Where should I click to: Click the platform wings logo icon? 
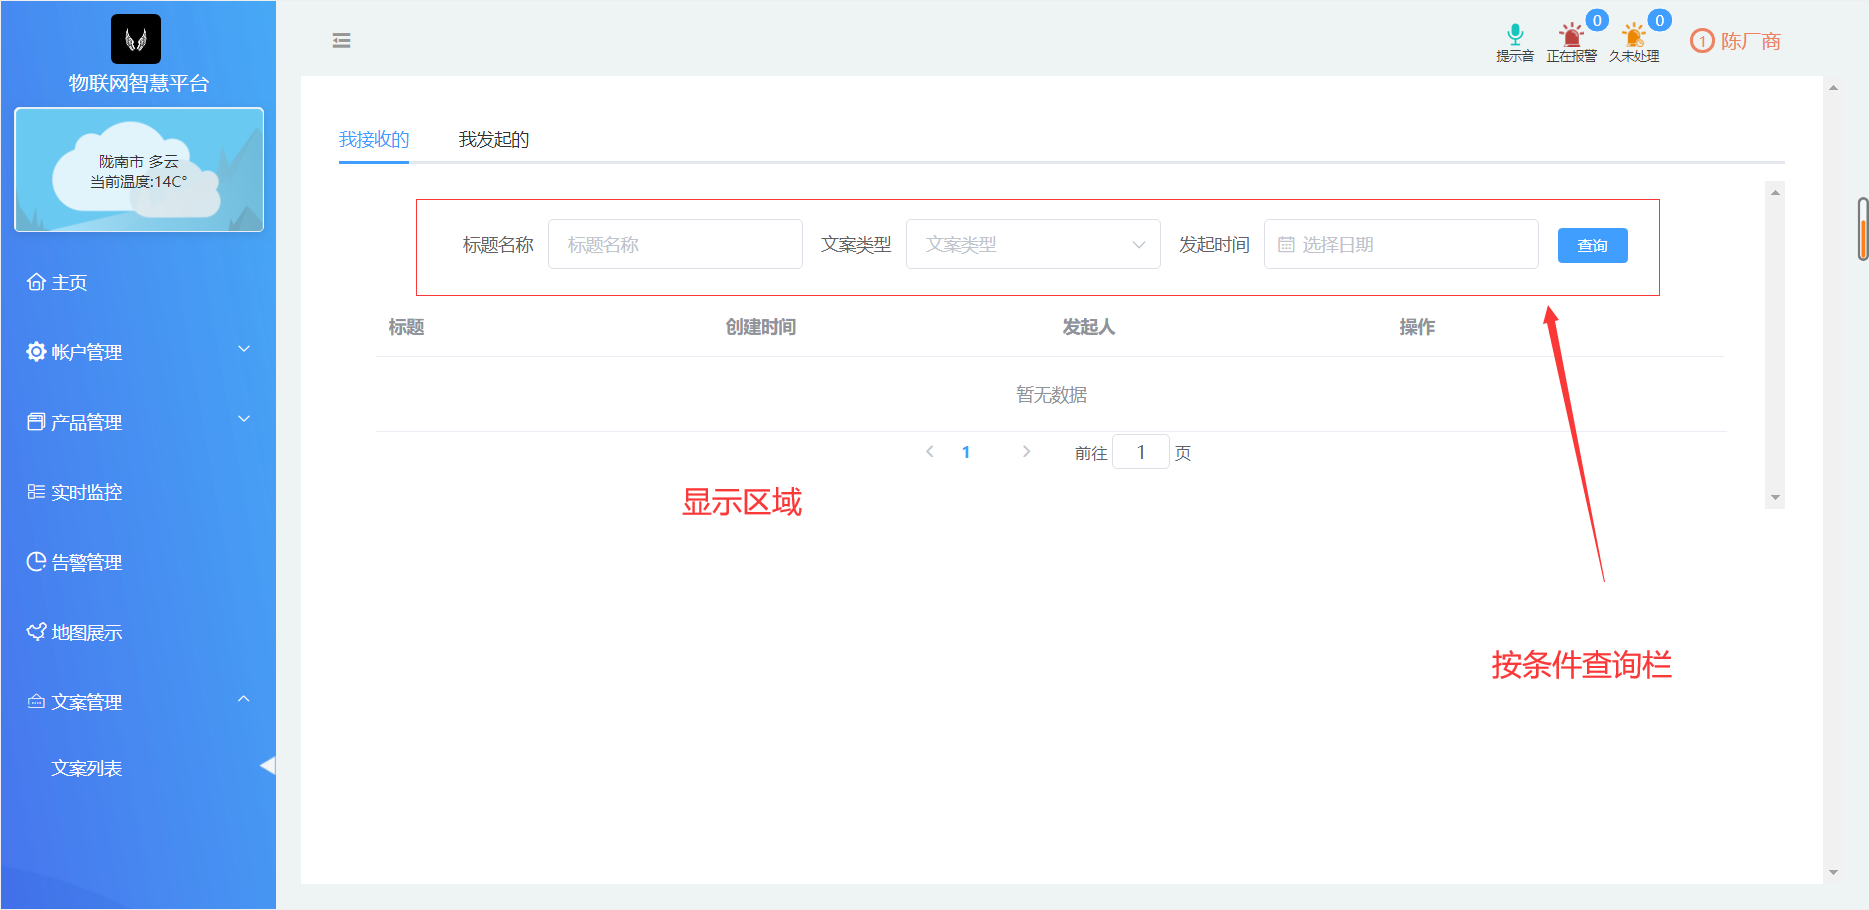[136, 39]
